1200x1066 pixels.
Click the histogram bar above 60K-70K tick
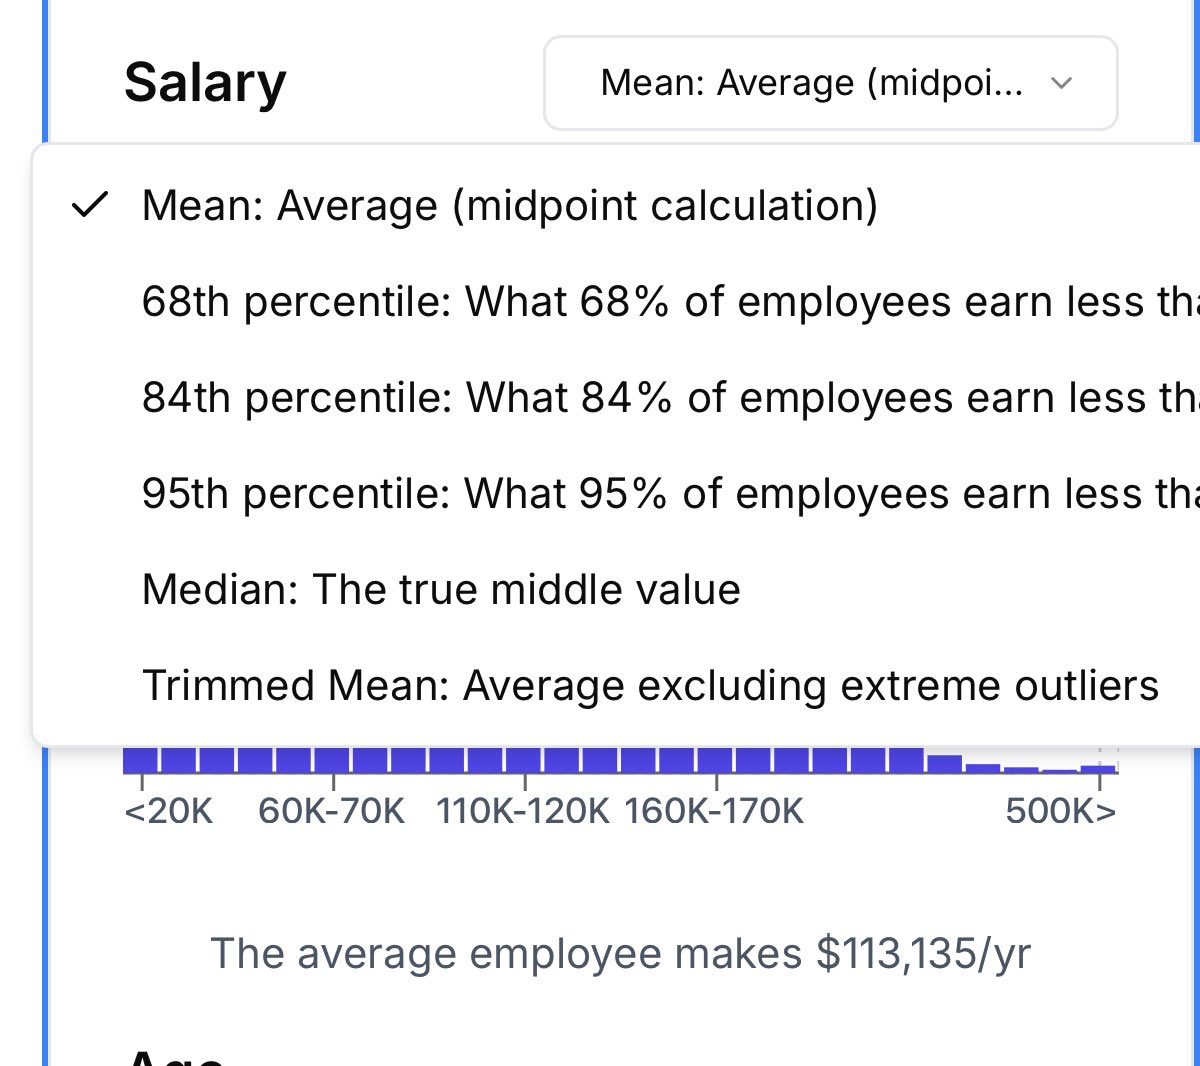point(333,760)
